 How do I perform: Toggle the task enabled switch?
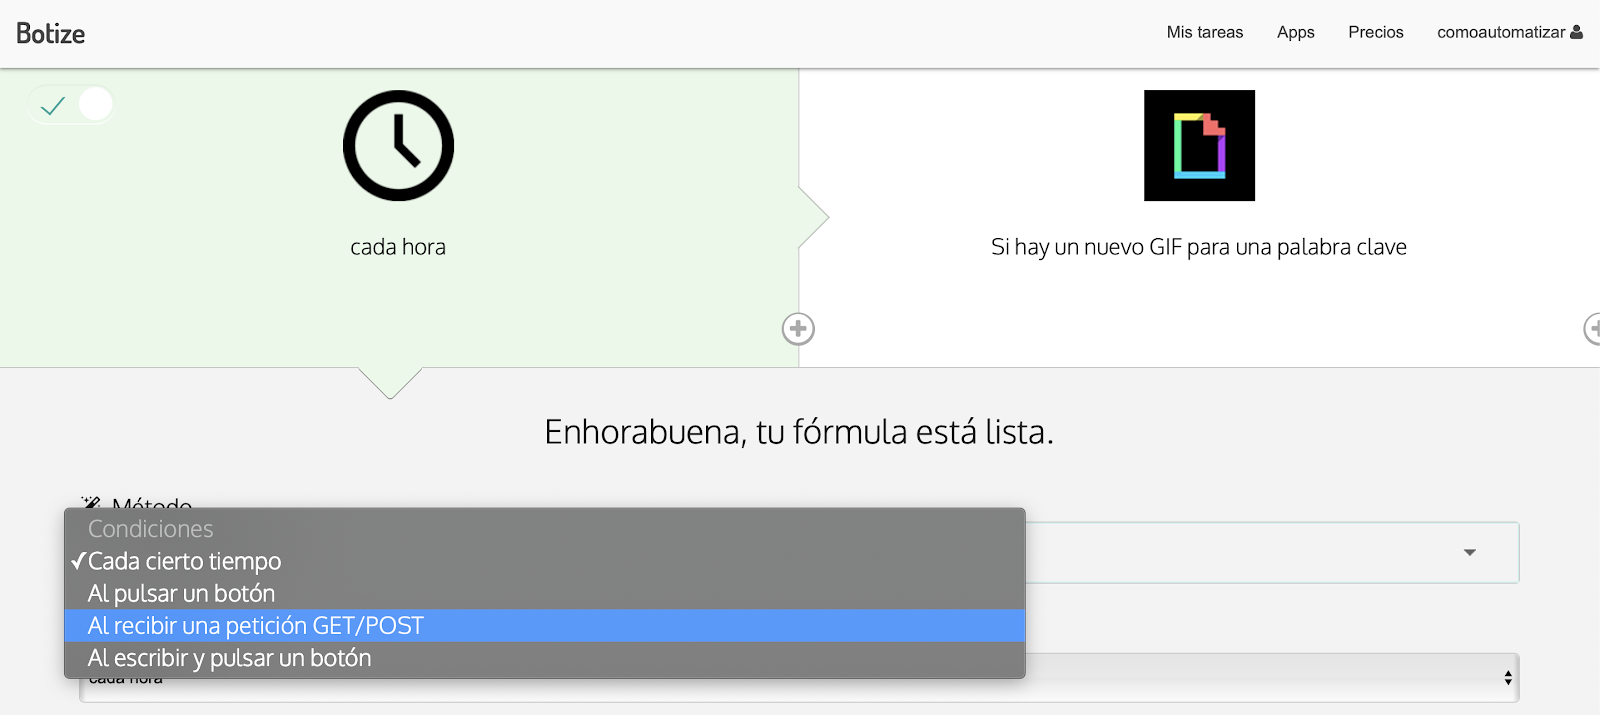point(71,104)
